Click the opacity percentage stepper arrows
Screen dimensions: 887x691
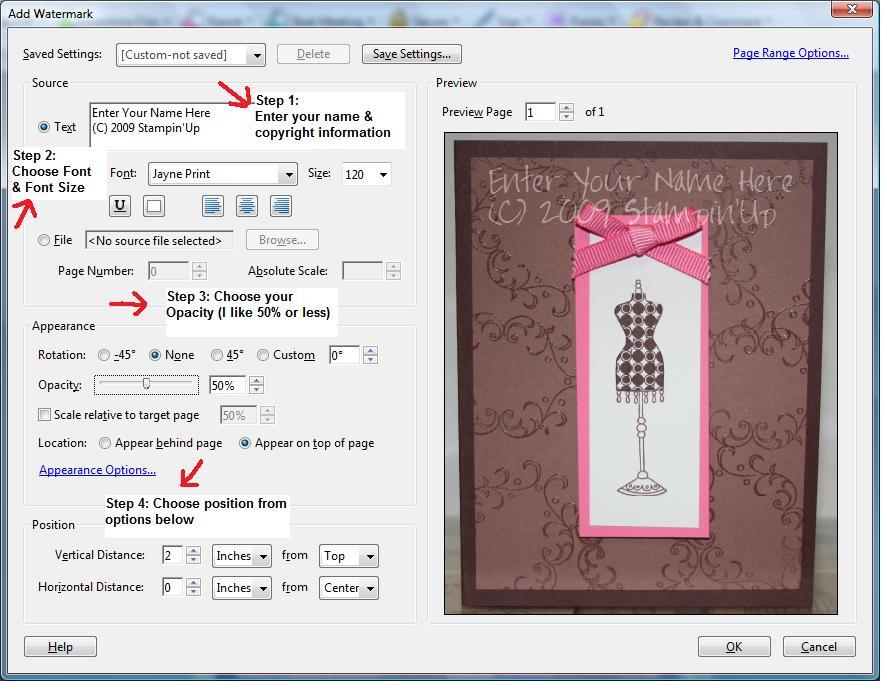pos(257,386)
